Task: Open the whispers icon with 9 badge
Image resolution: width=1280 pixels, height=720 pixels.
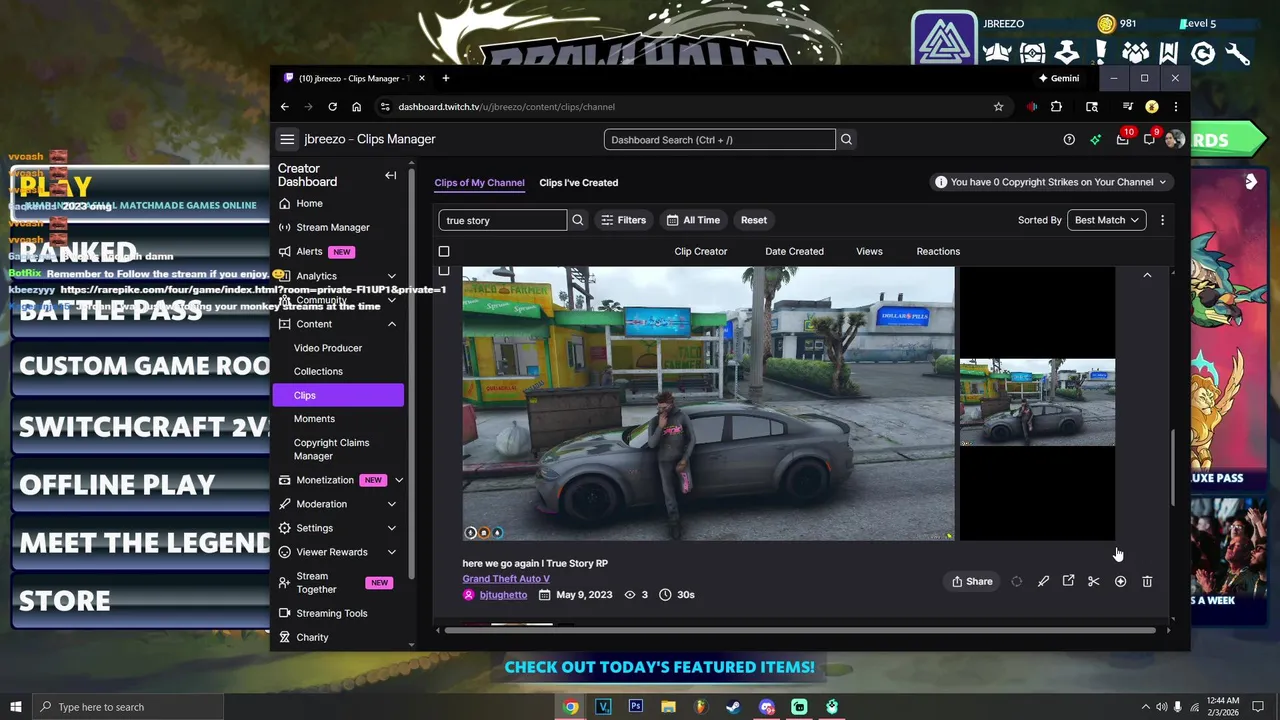Action: [x=1150, y=139]
